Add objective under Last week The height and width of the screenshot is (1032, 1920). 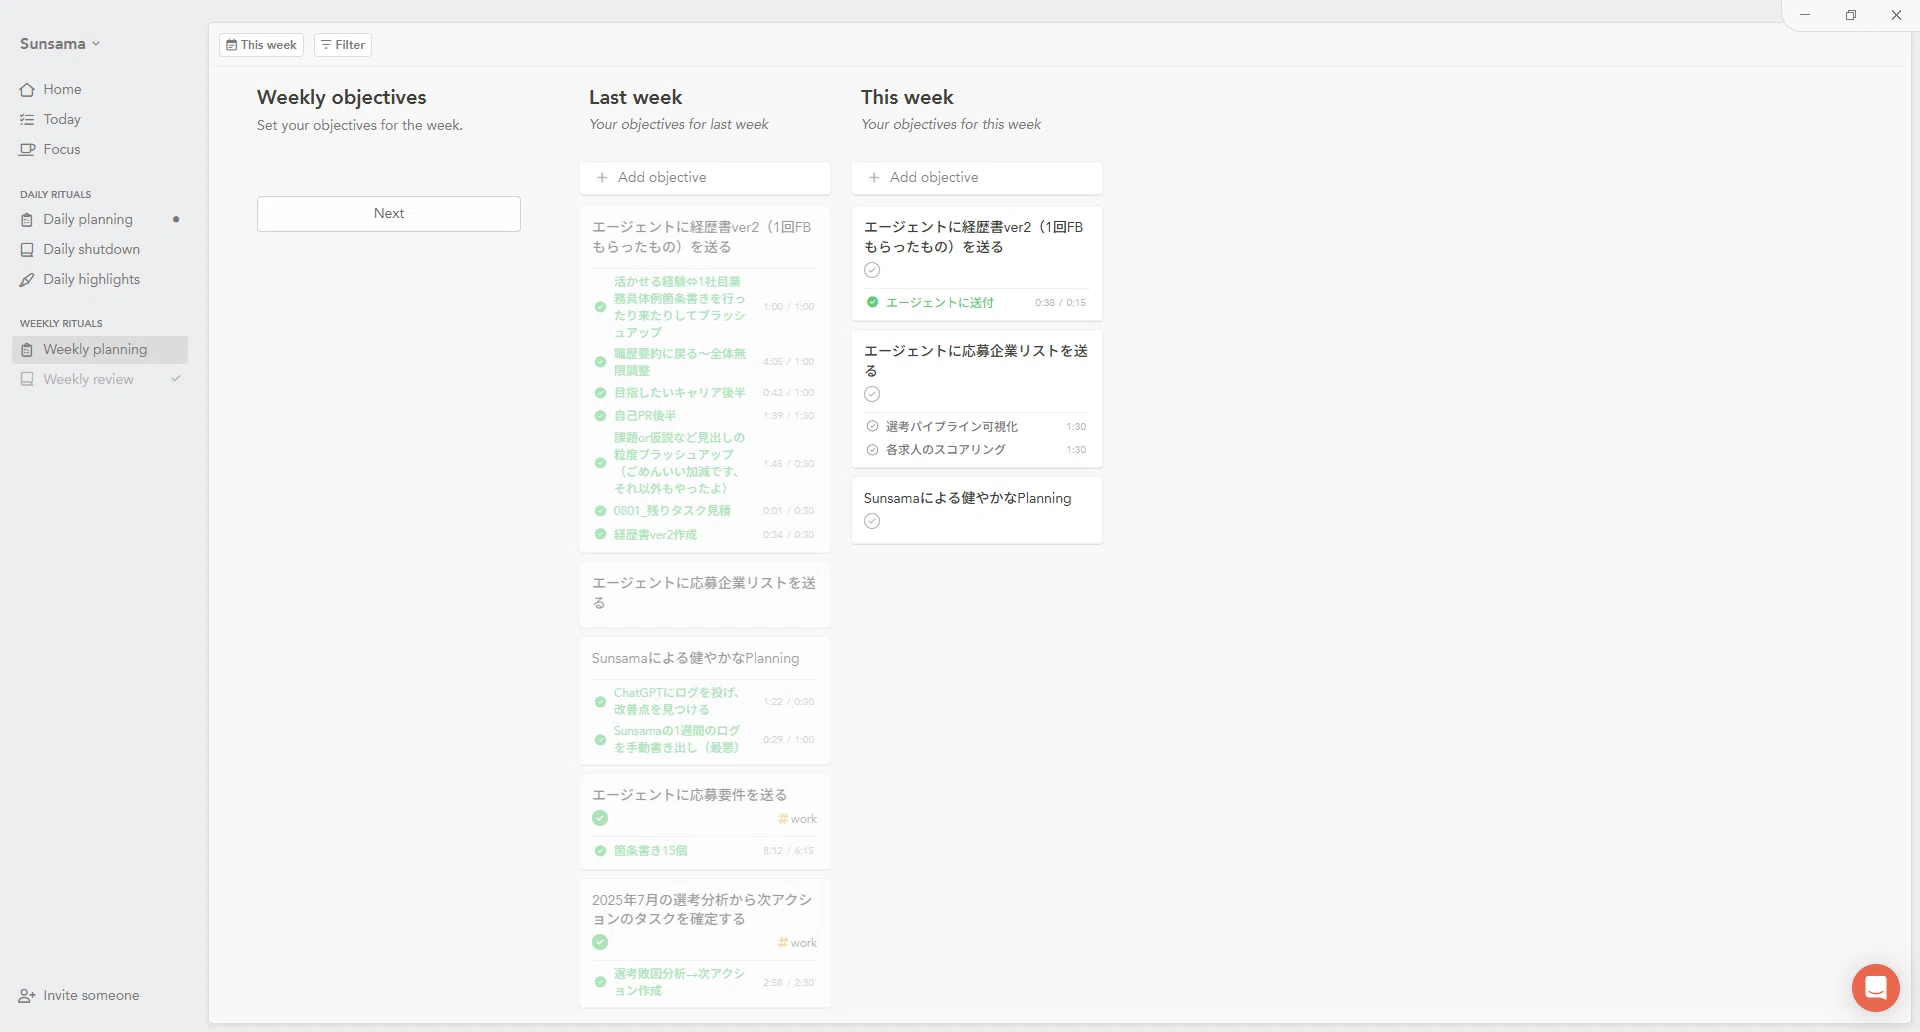tap(705, 177)
